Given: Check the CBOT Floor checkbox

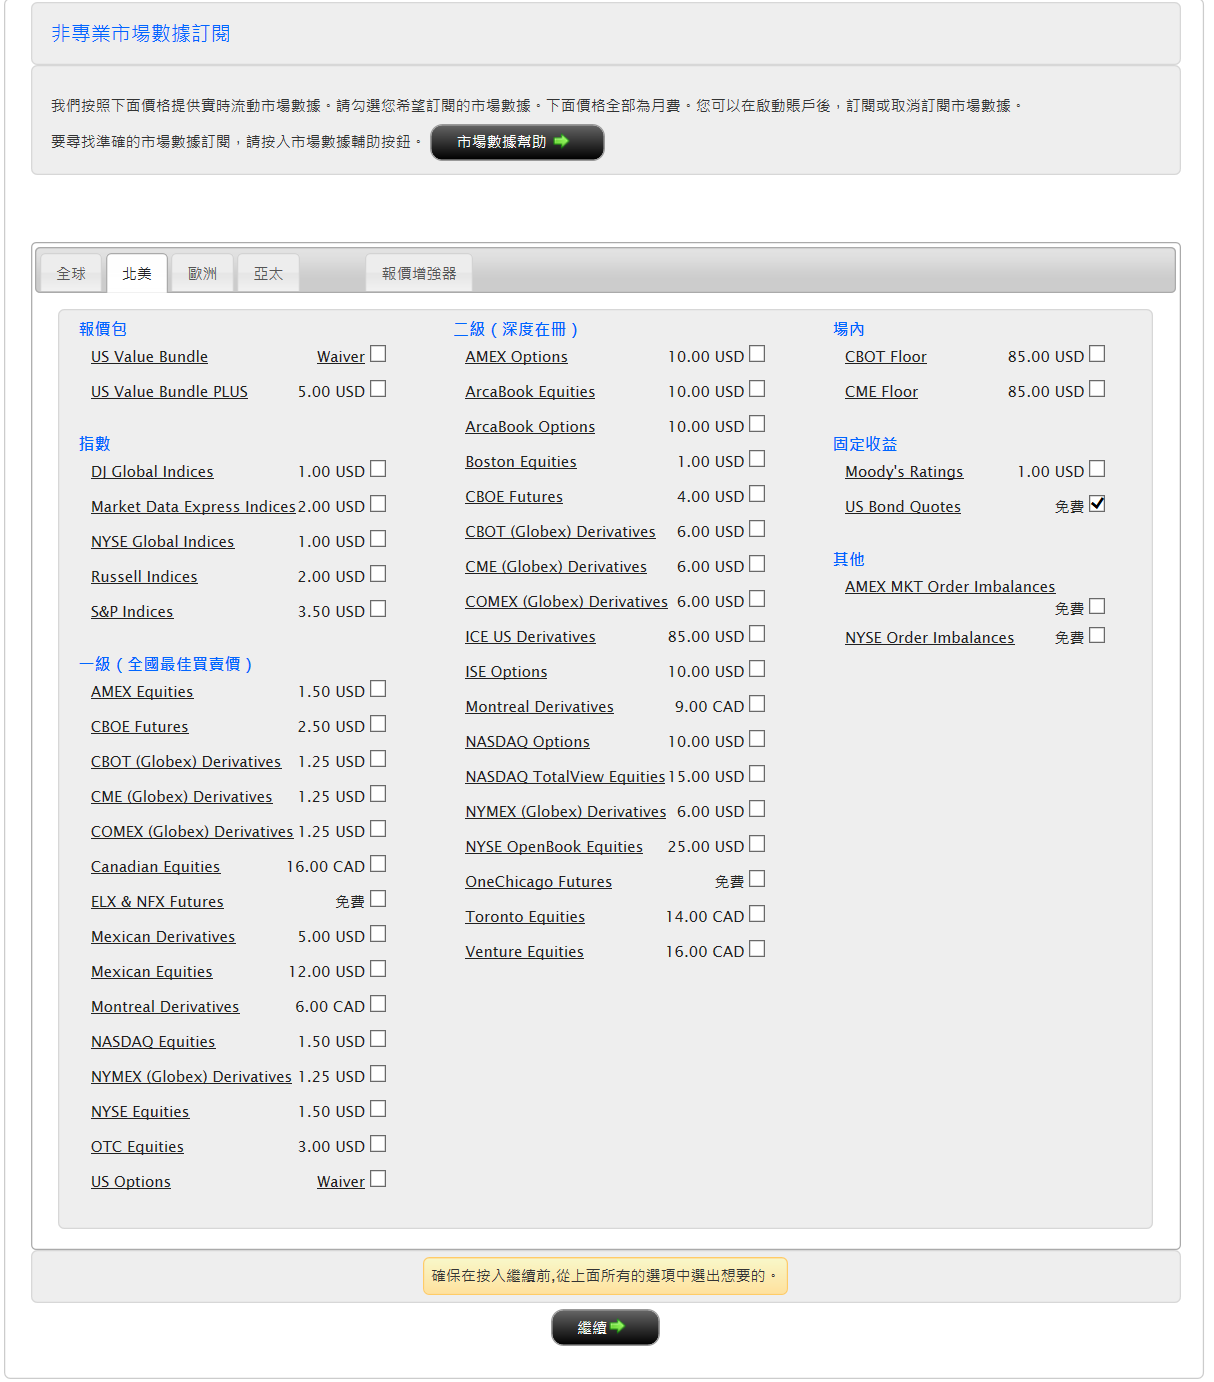Looking at the screenshot, I should pos(1097,354).
